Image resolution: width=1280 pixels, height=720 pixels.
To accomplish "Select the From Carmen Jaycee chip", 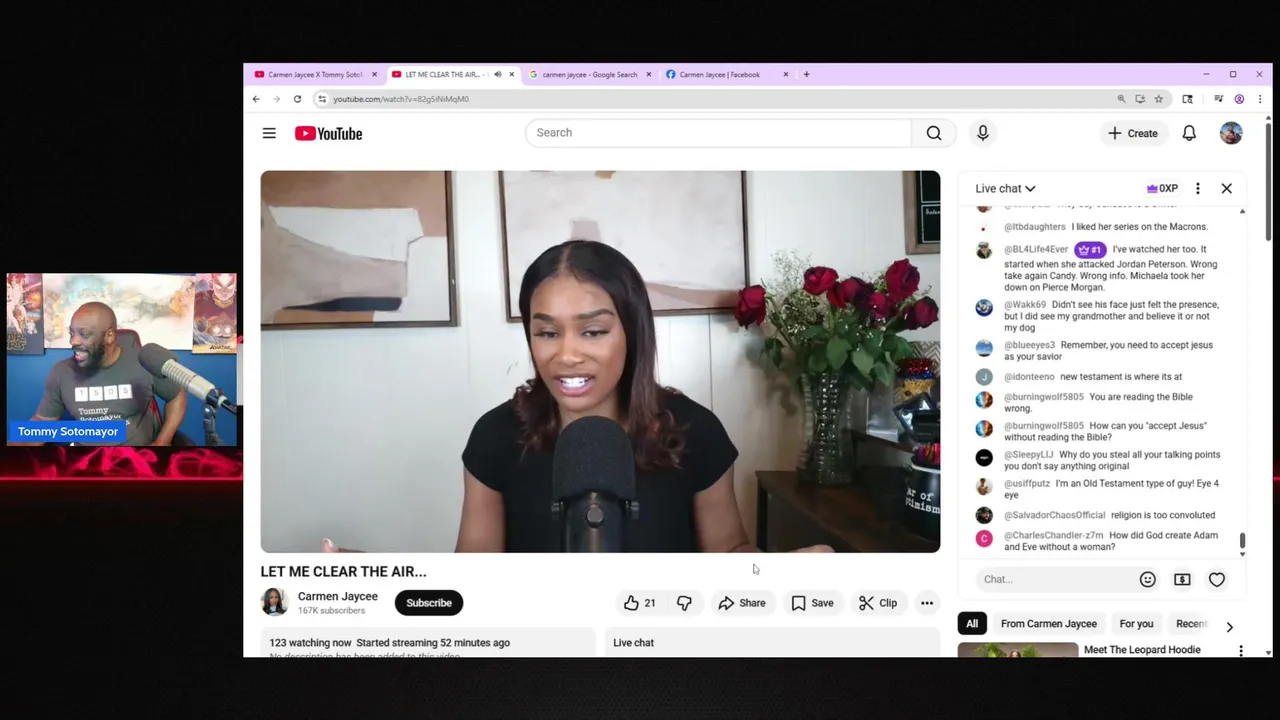I will 1049,624.
